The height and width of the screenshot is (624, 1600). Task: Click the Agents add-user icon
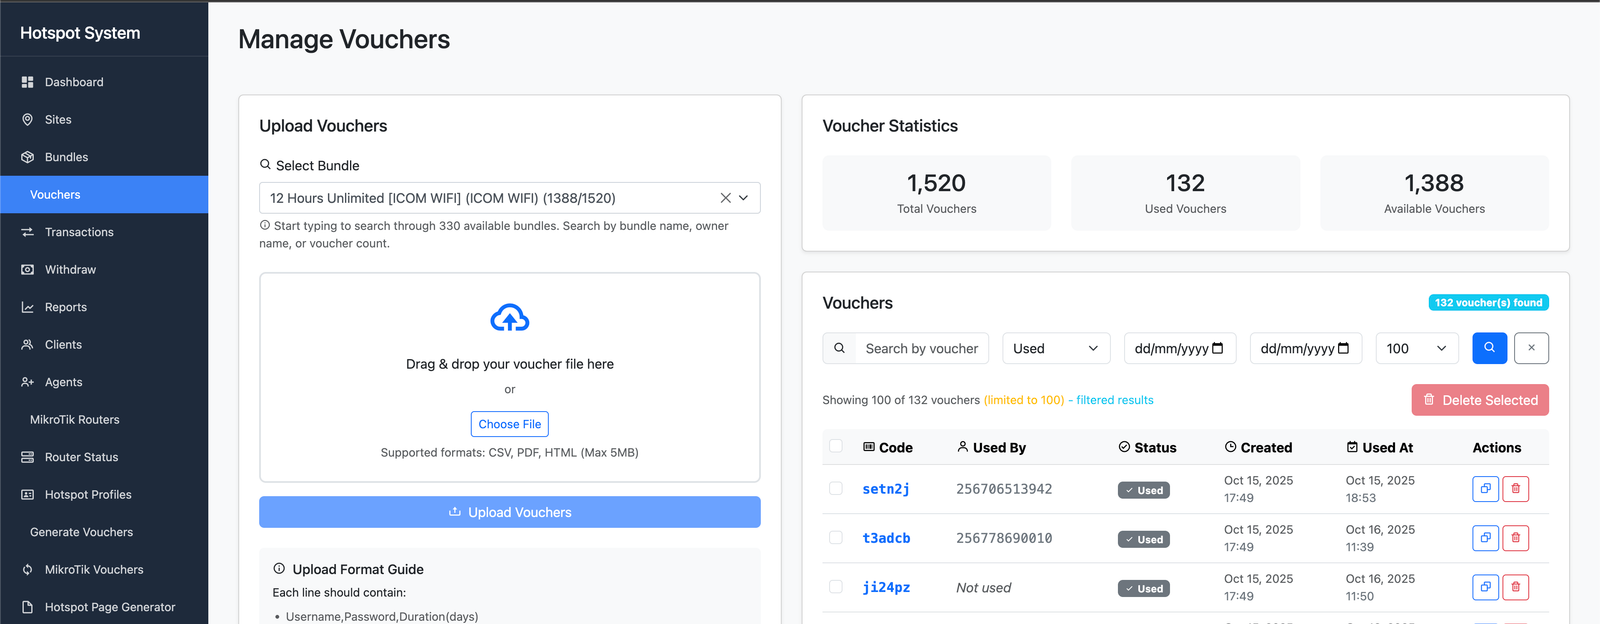click(28, 382)
